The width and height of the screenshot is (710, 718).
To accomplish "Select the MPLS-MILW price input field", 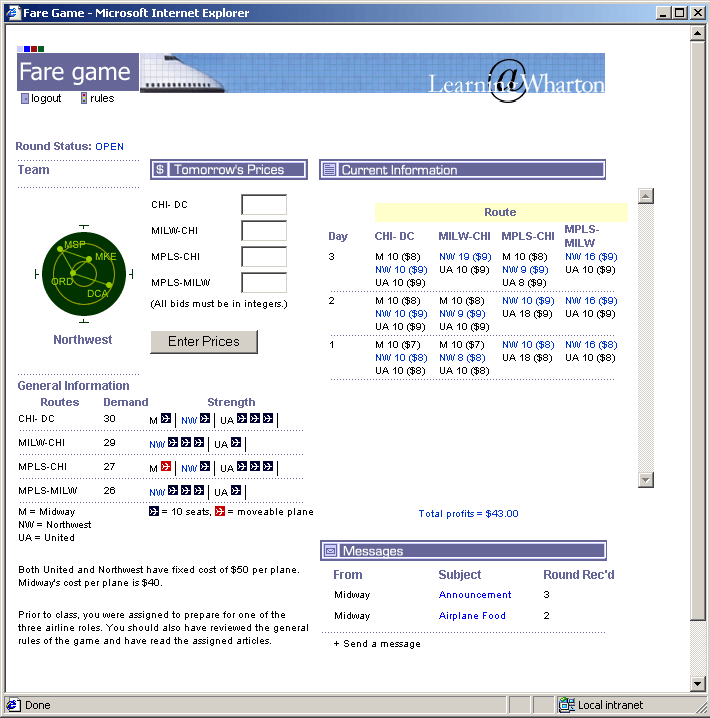I will tap(264, 283).
